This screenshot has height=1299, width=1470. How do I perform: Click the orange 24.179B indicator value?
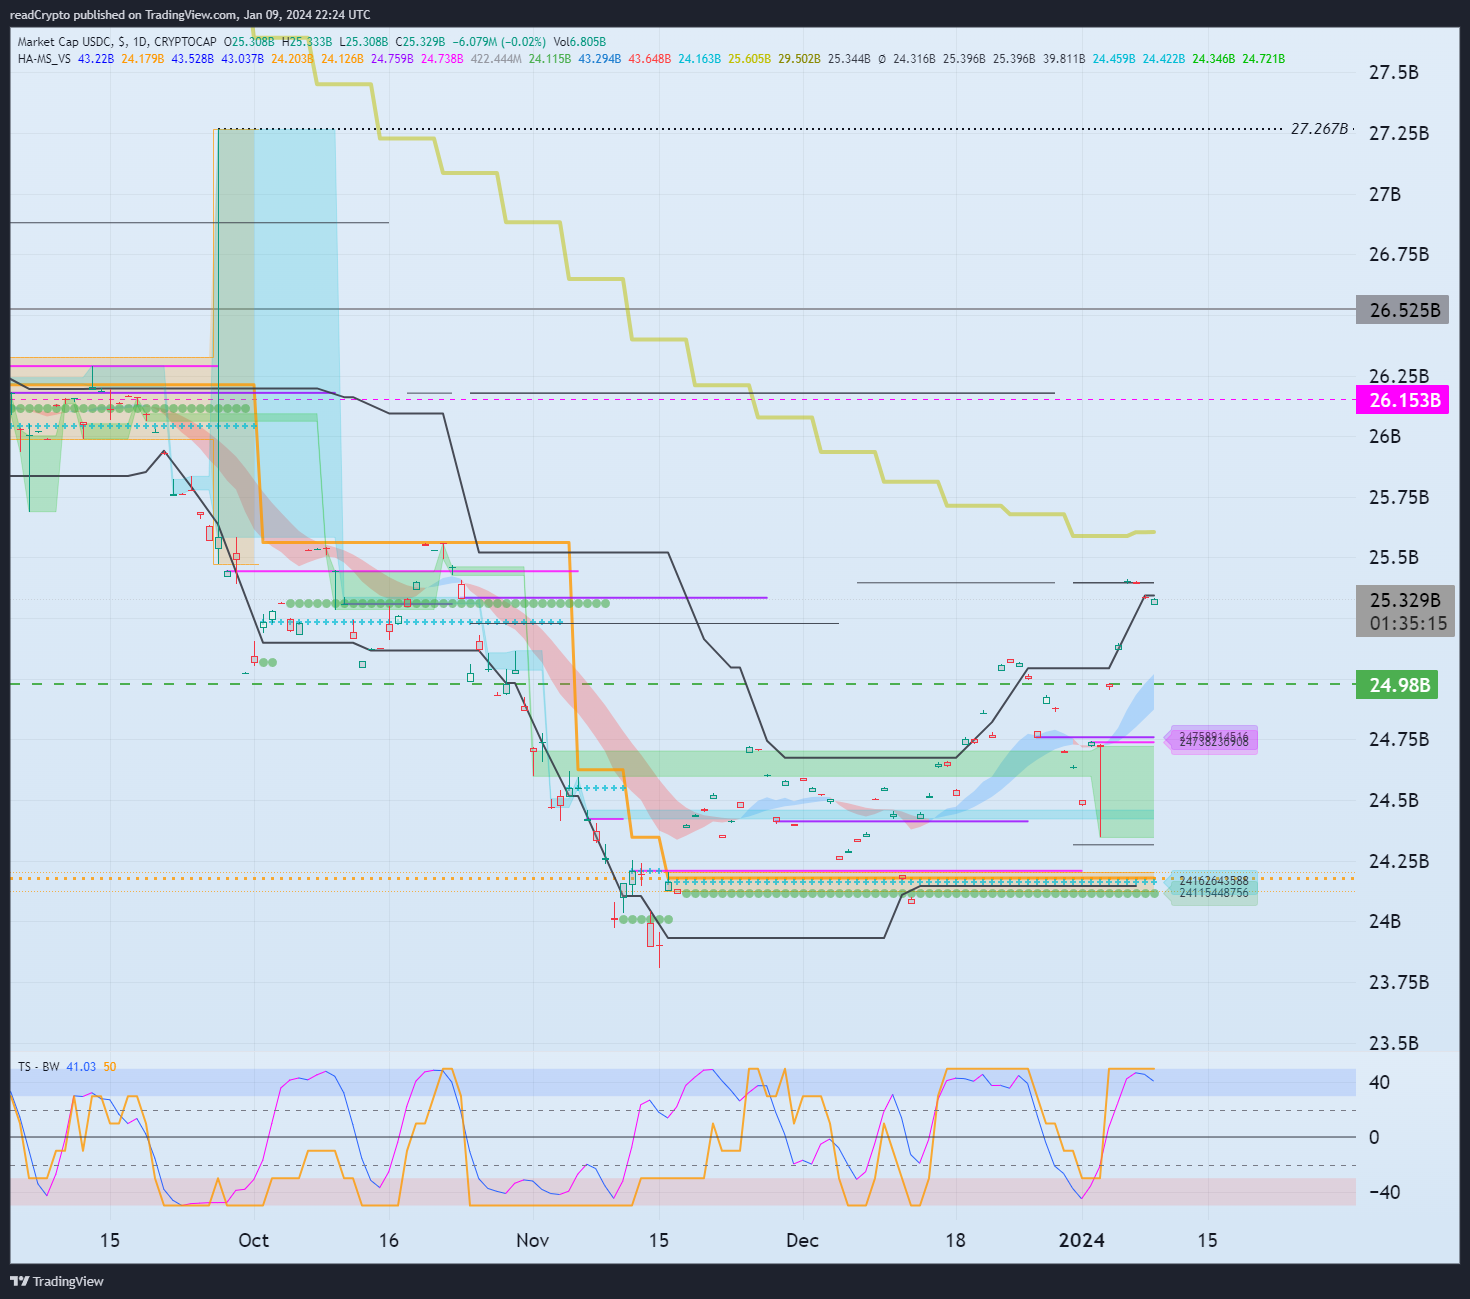coord(143,59)
